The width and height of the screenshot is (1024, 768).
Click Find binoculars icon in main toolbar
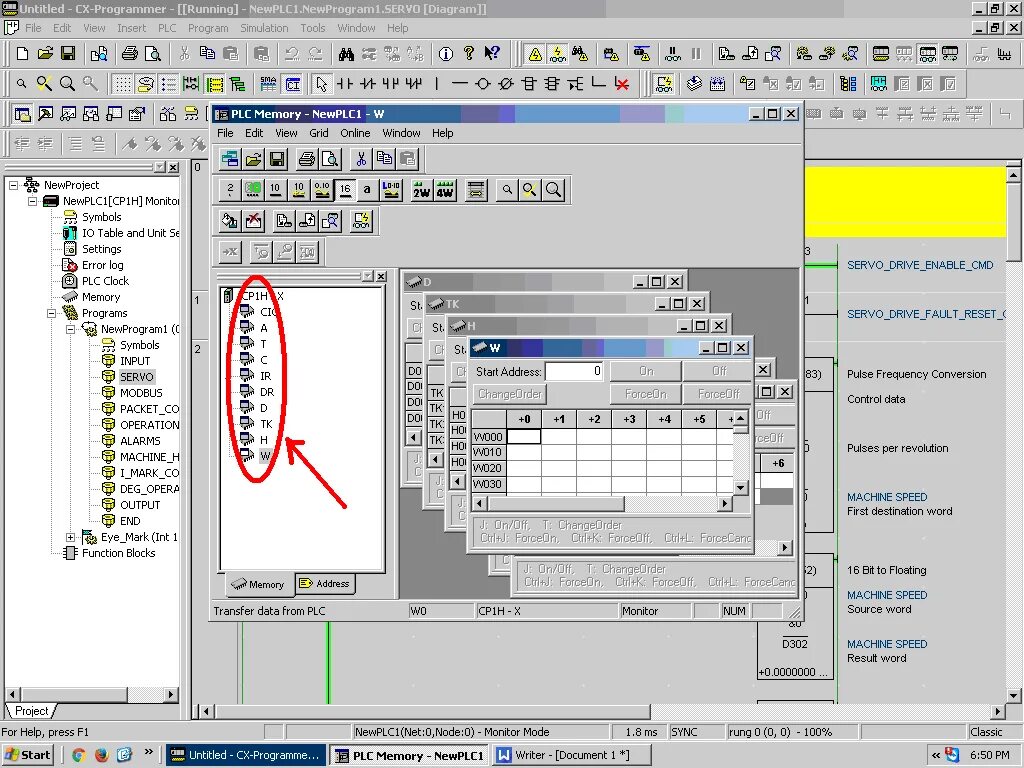coord(346,54)
